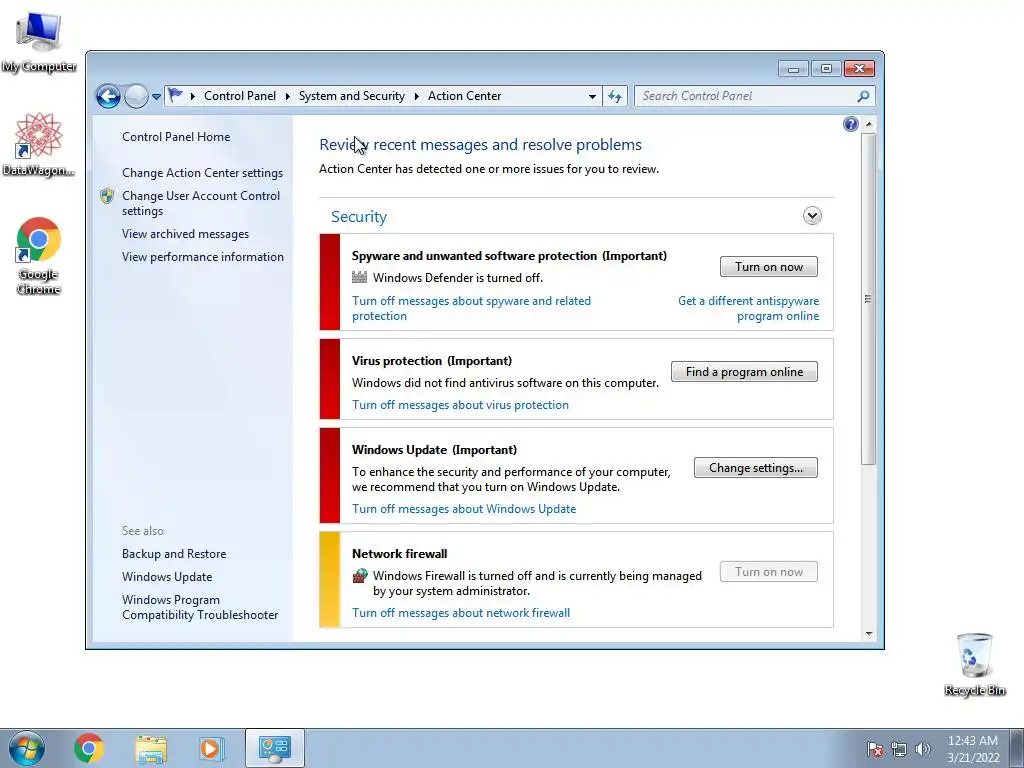Click the Security section heading
This screenshot has height=768, width=1024.
(359, 216)
